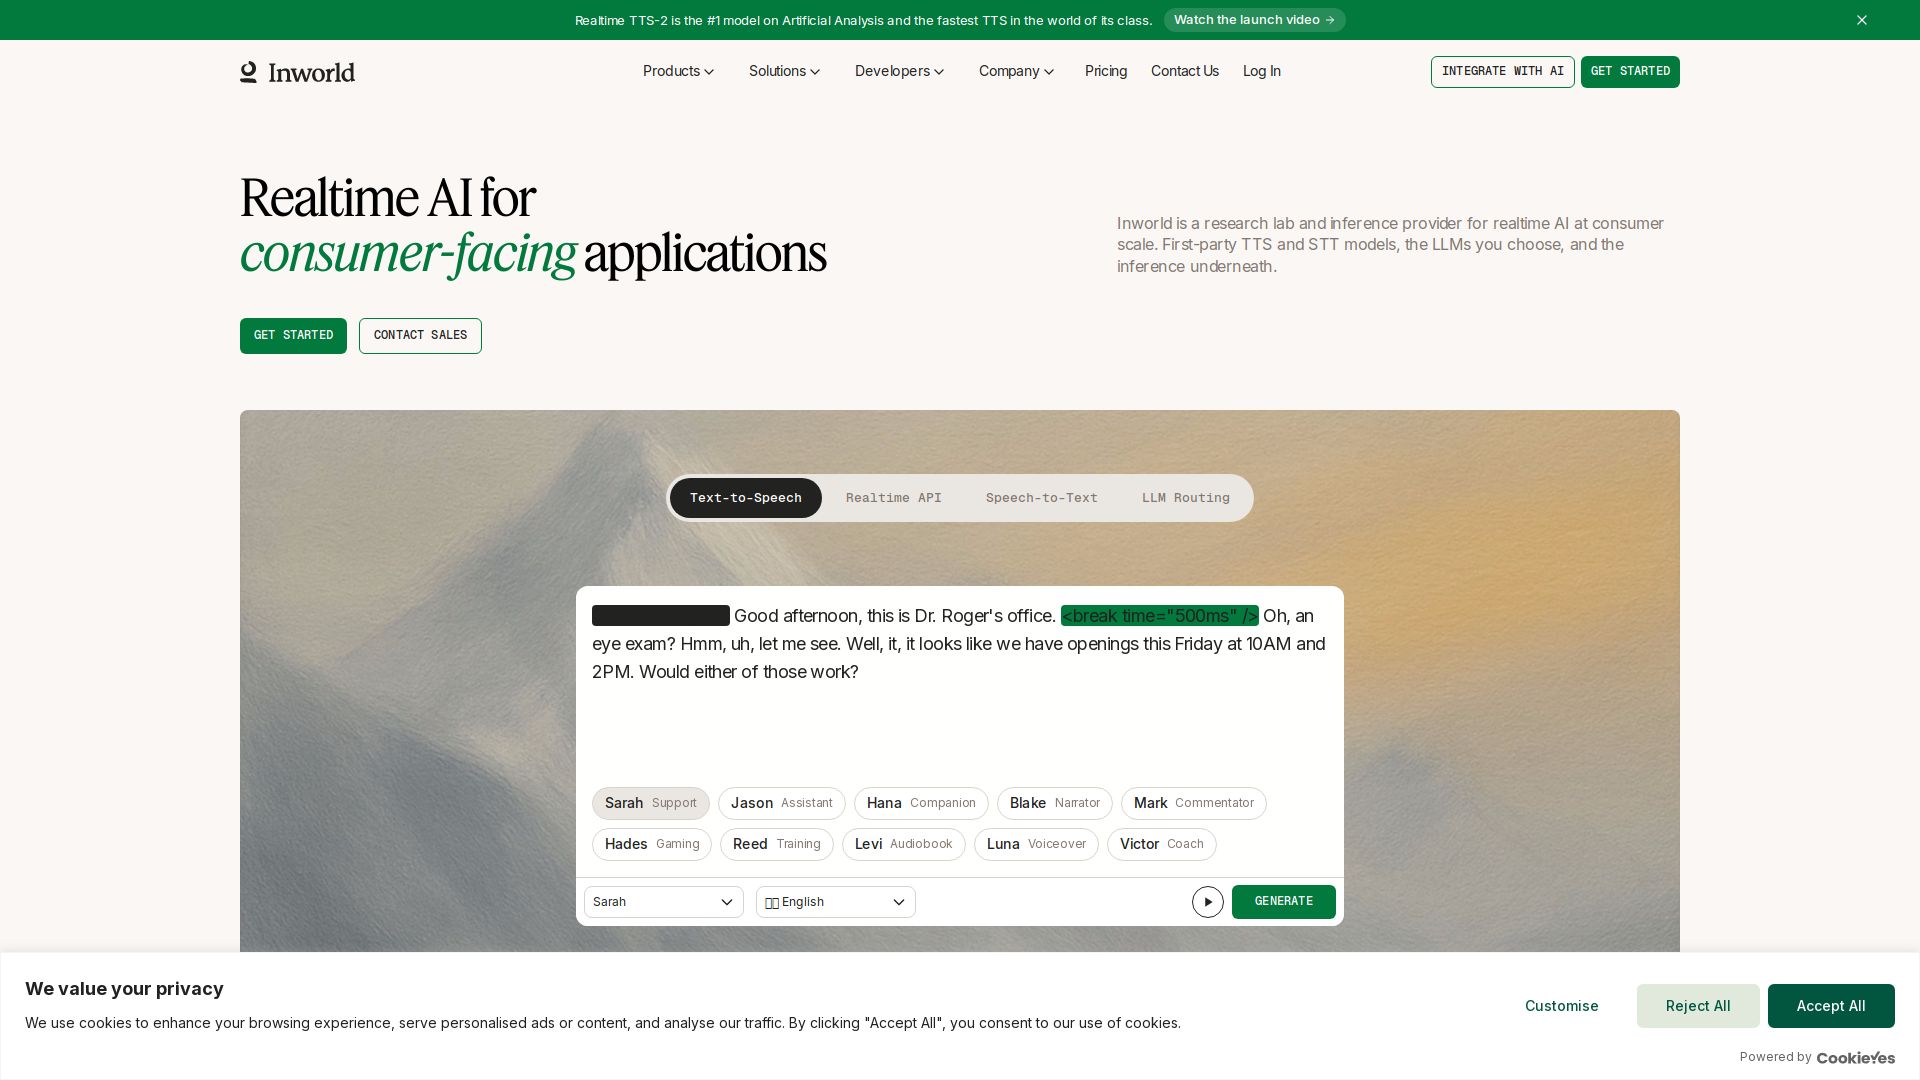Select the Mark Commentator voice chip
The image size is (1920, 1080).
tap(1194, 804)
